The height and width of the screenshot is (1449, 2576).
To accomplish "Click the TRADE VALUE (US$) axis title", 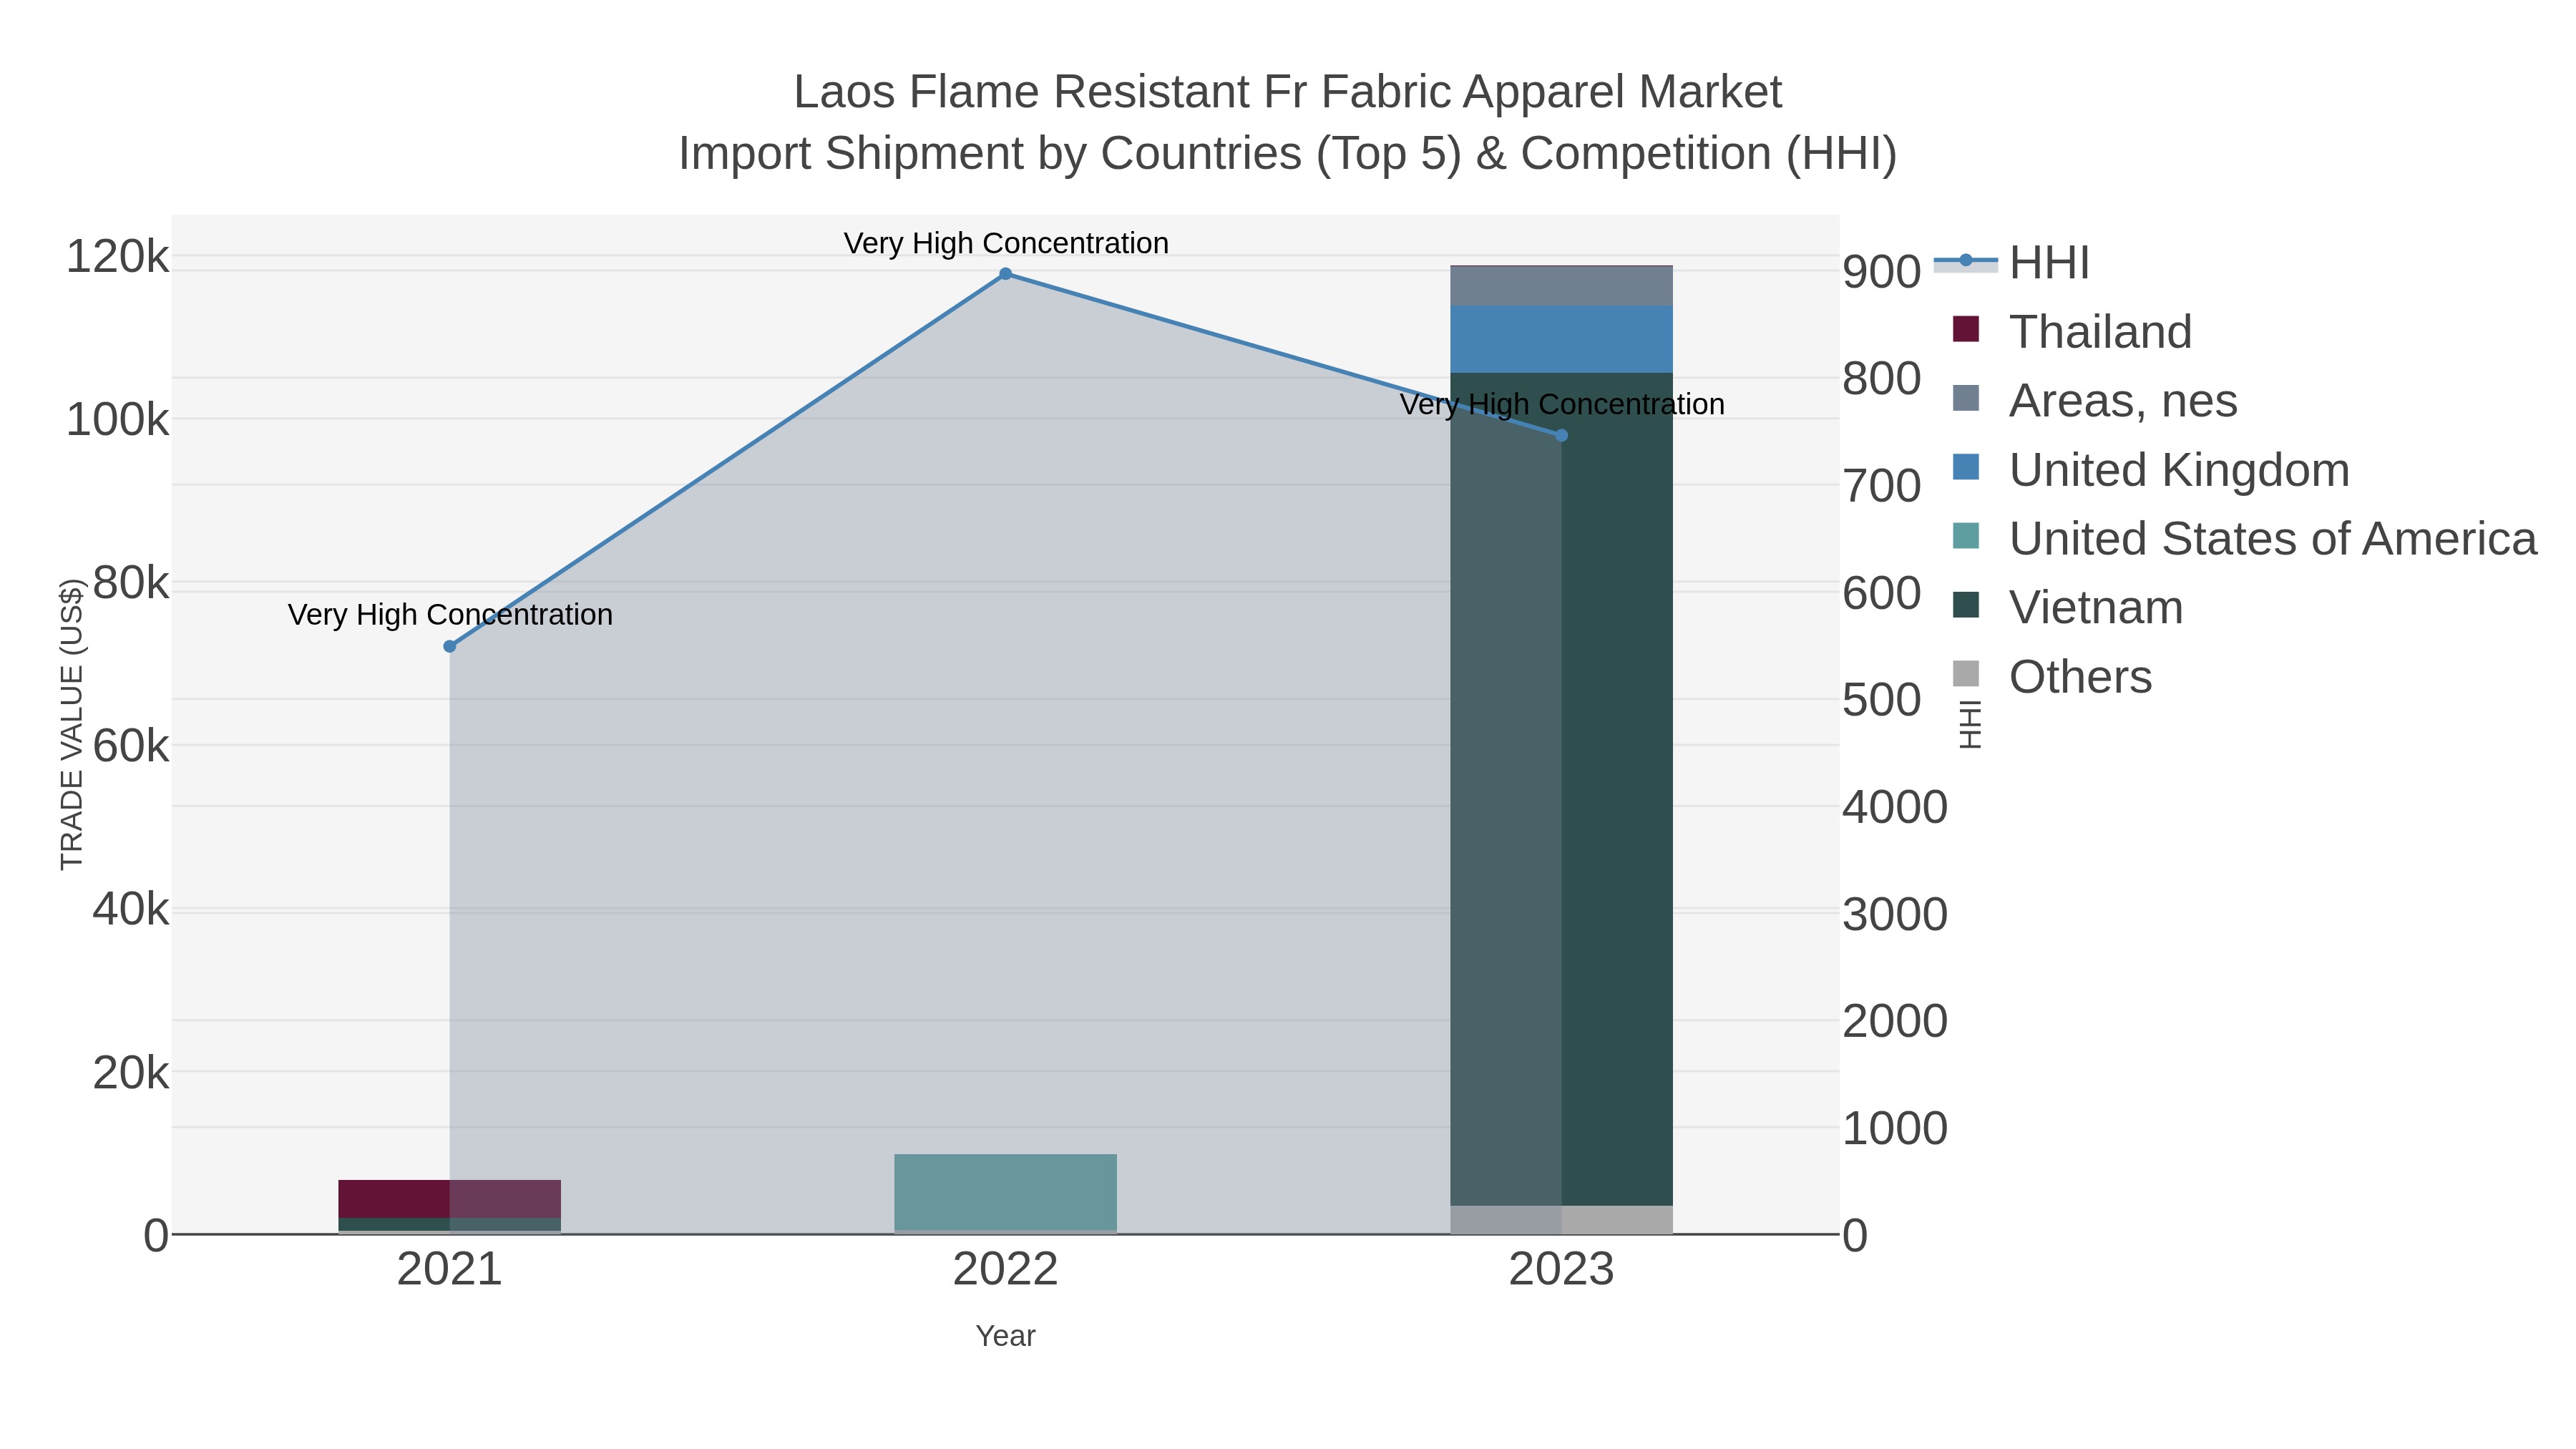I will click(72, 724).
